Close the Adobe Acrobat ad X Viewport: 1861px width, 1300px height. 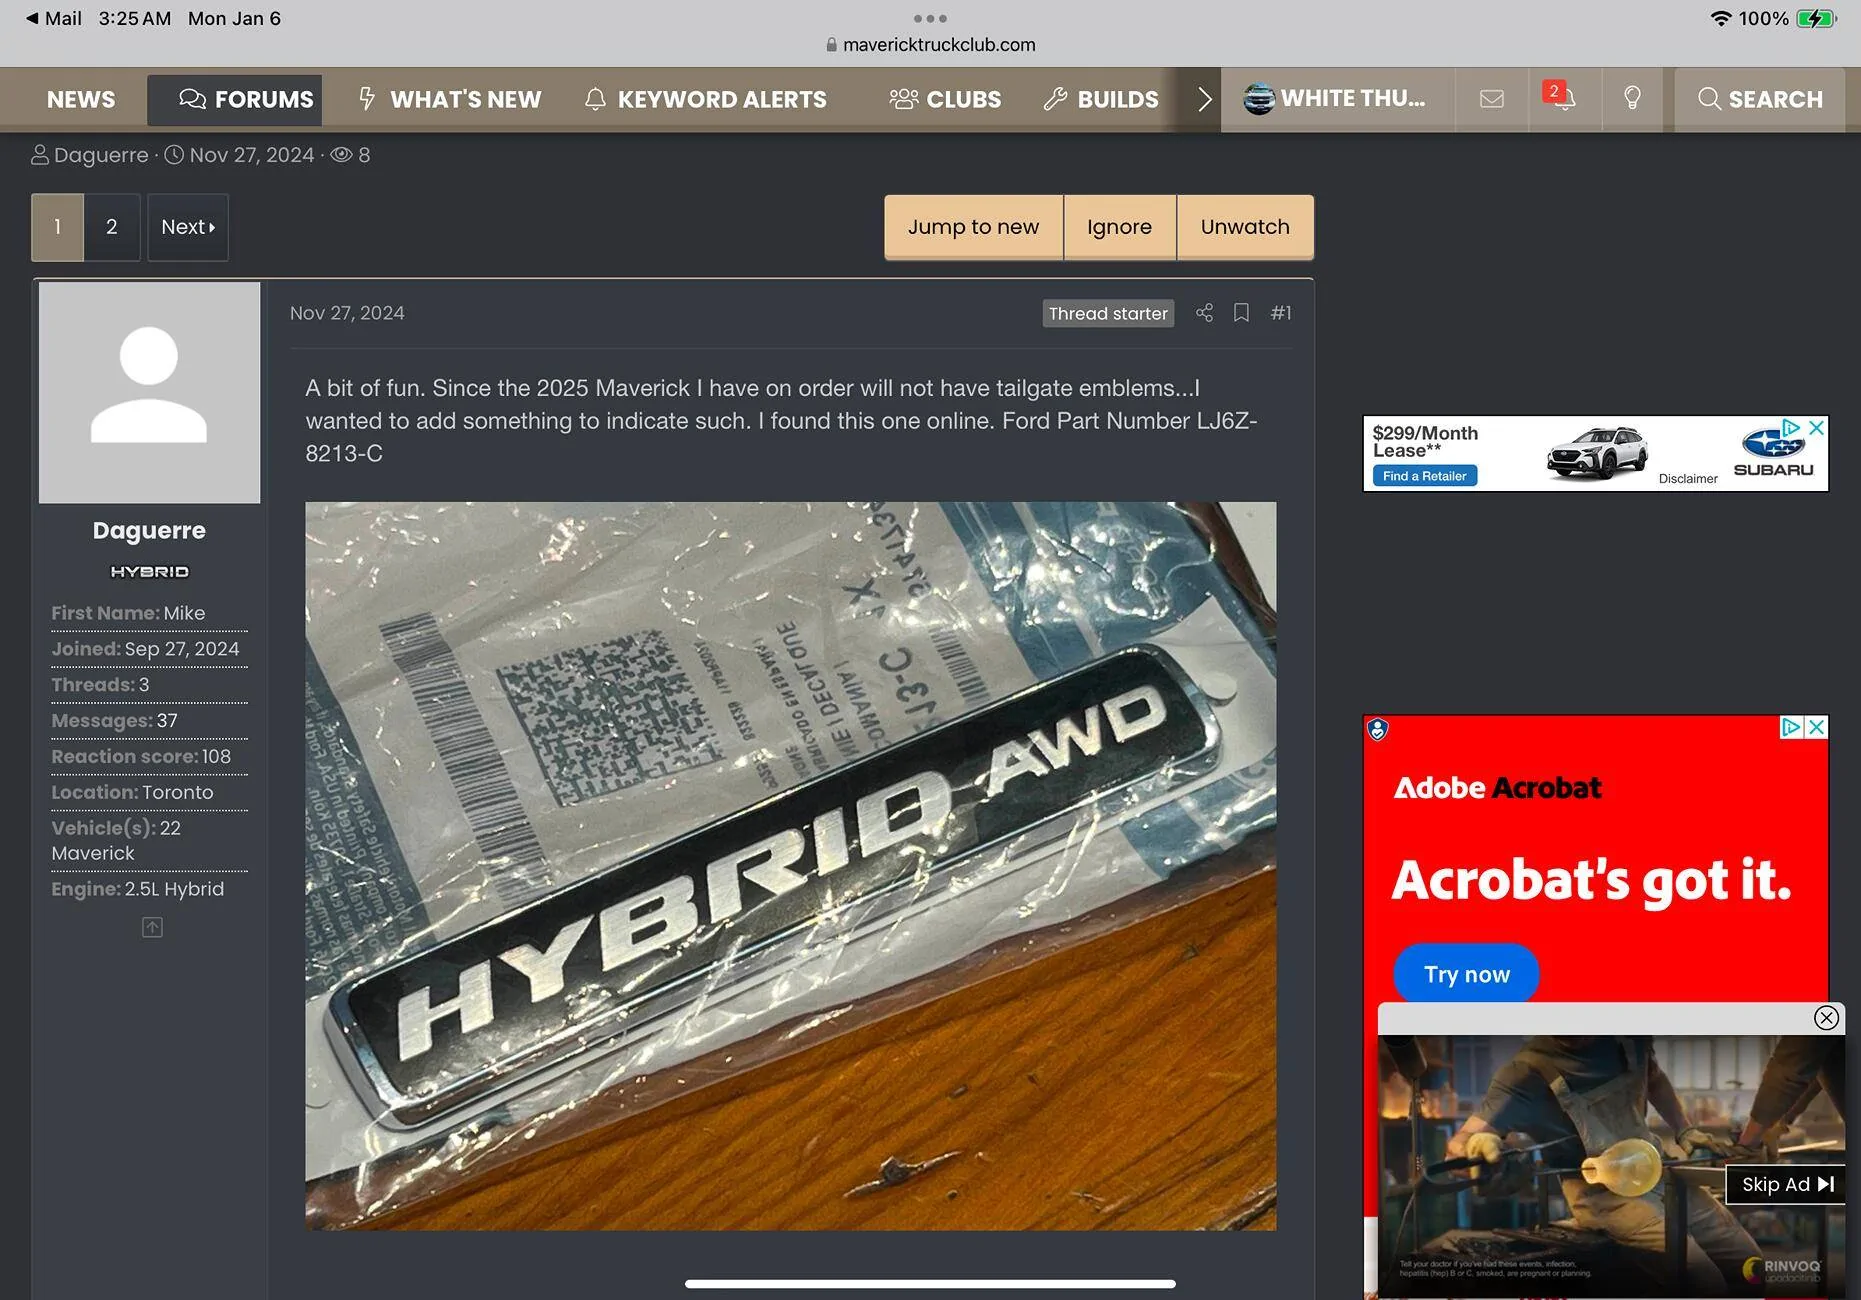point(1817,727)
